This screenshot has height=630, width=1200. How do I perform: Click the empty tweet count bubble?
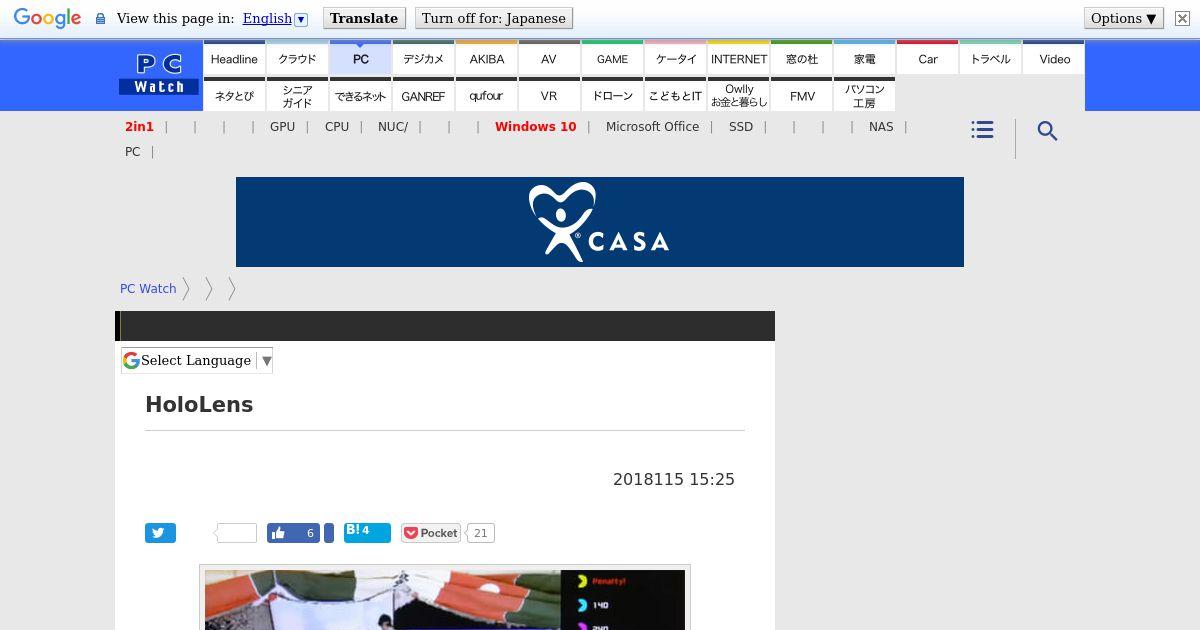tap(237, 533)
